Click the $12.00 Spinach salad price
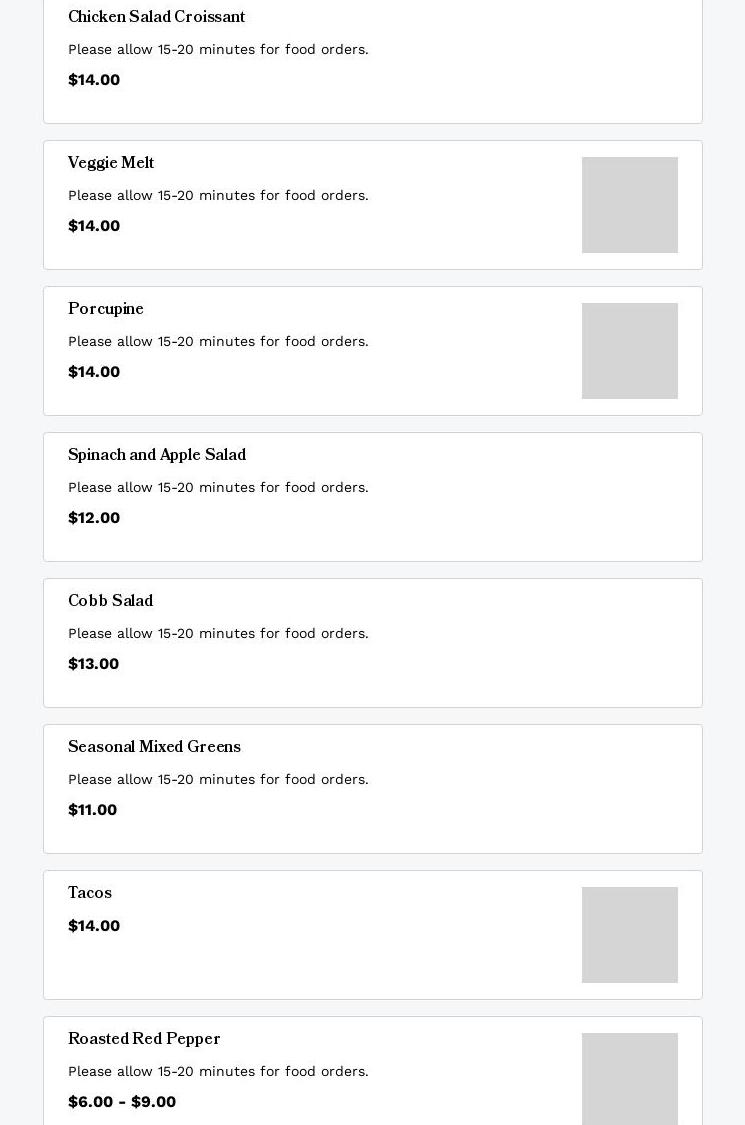This screenshot has width=745, height=1125. [x=94, y=518]
